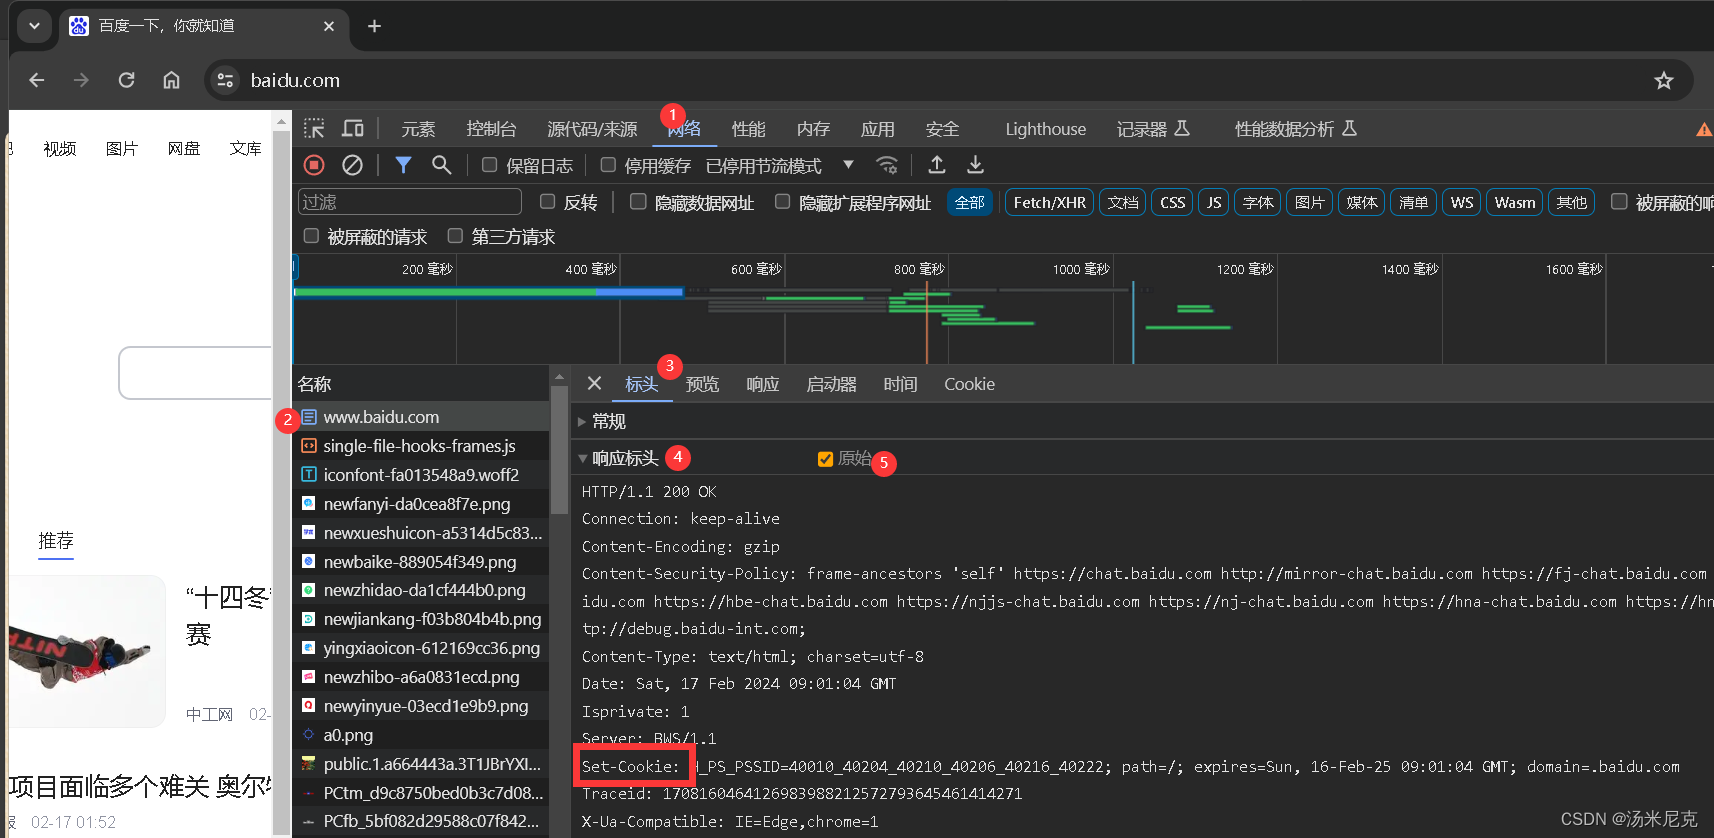Viewport: 1714px width, 838px height.
Task: Filter requests by Fetch/XHR
Action: (1049, 202)
